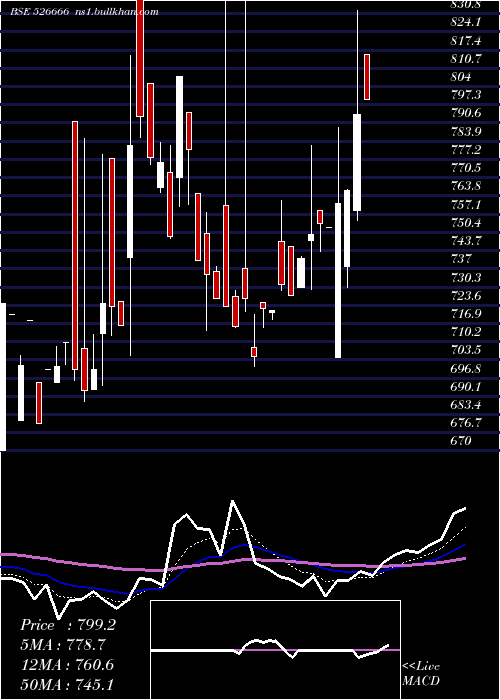Select the 790.6 price axis label
The width and height of the screenshot is (500, 700).
point(466,113)
